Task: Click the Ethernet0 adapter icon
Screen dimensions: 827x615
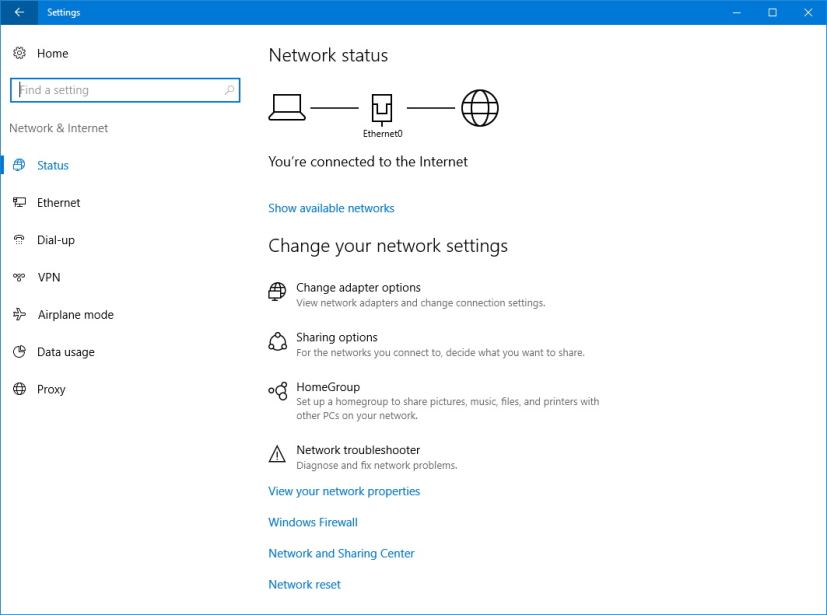Action: [x=382, y=109]
